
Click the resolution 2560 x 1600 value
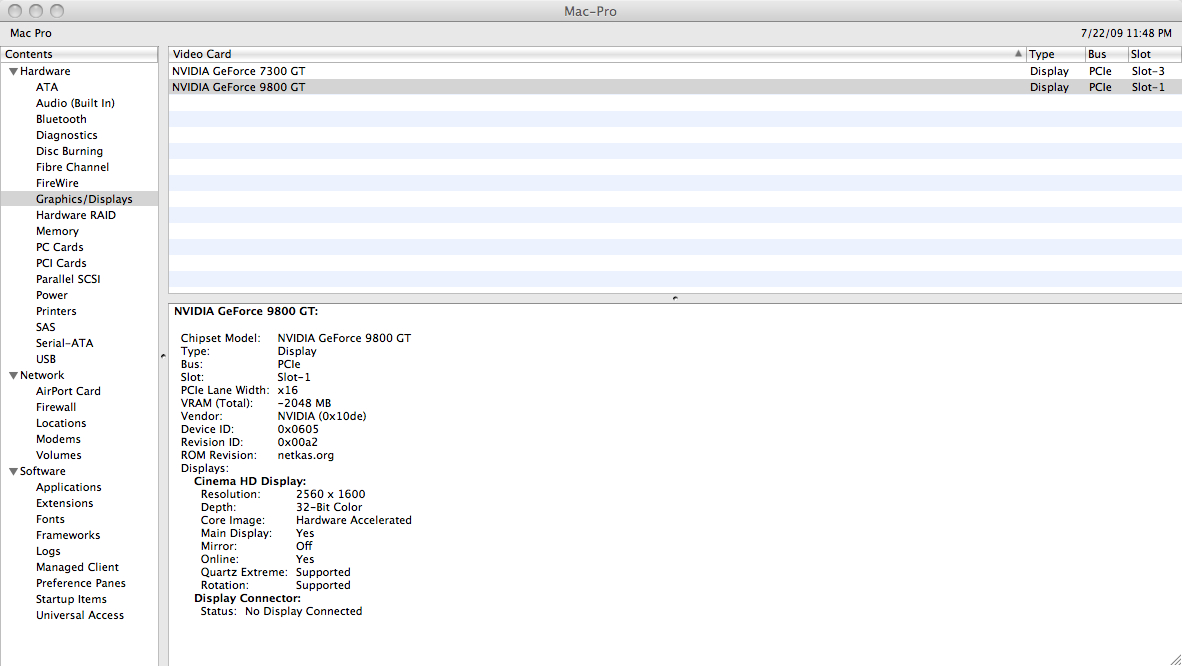(x=330, y=494)
